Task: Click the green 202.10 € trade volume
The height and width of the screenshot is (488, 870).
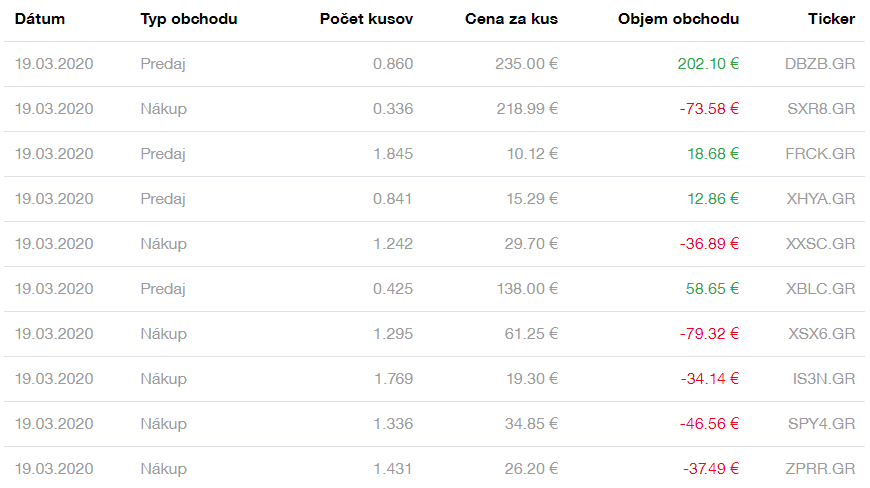Action: pyautogui.click(x=708, y=64)
